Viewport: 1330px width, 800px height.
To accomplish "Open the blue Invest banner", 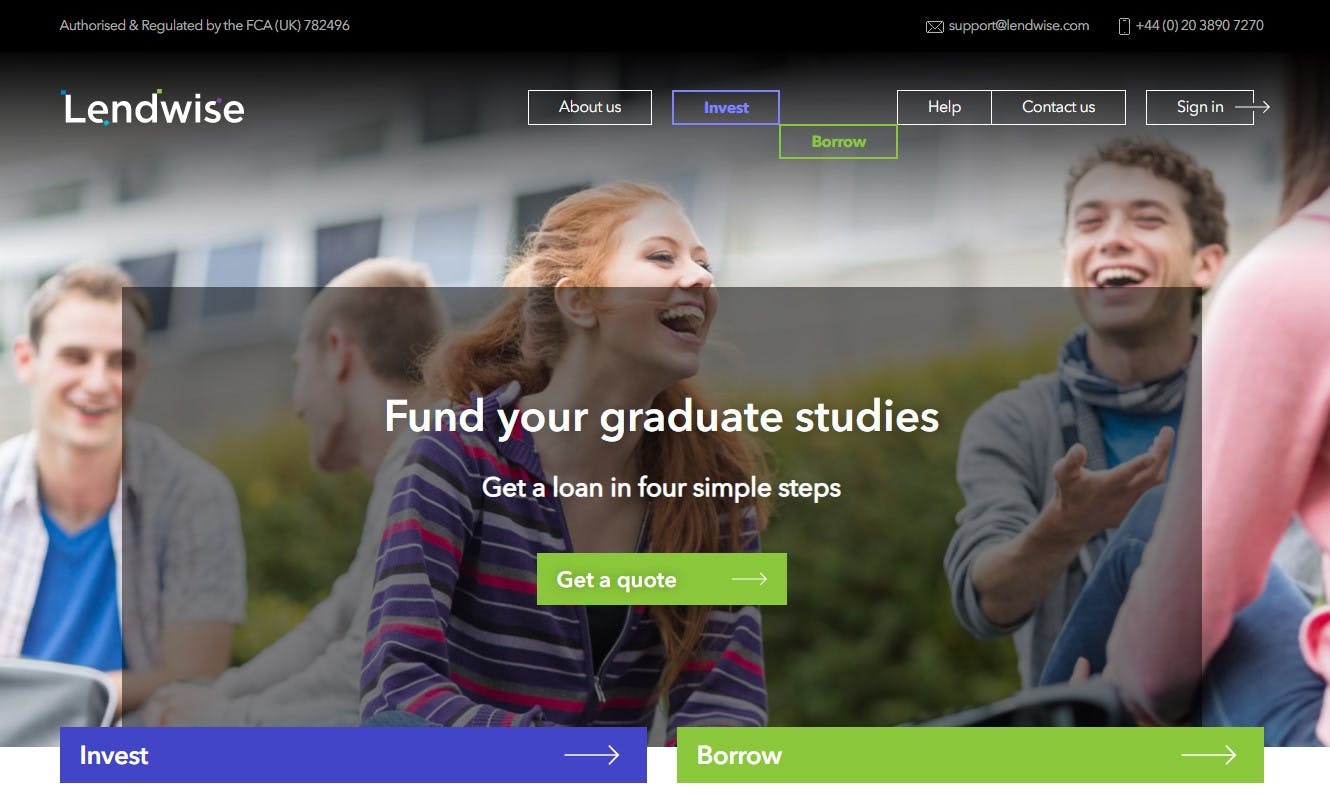I will point(353,755).
